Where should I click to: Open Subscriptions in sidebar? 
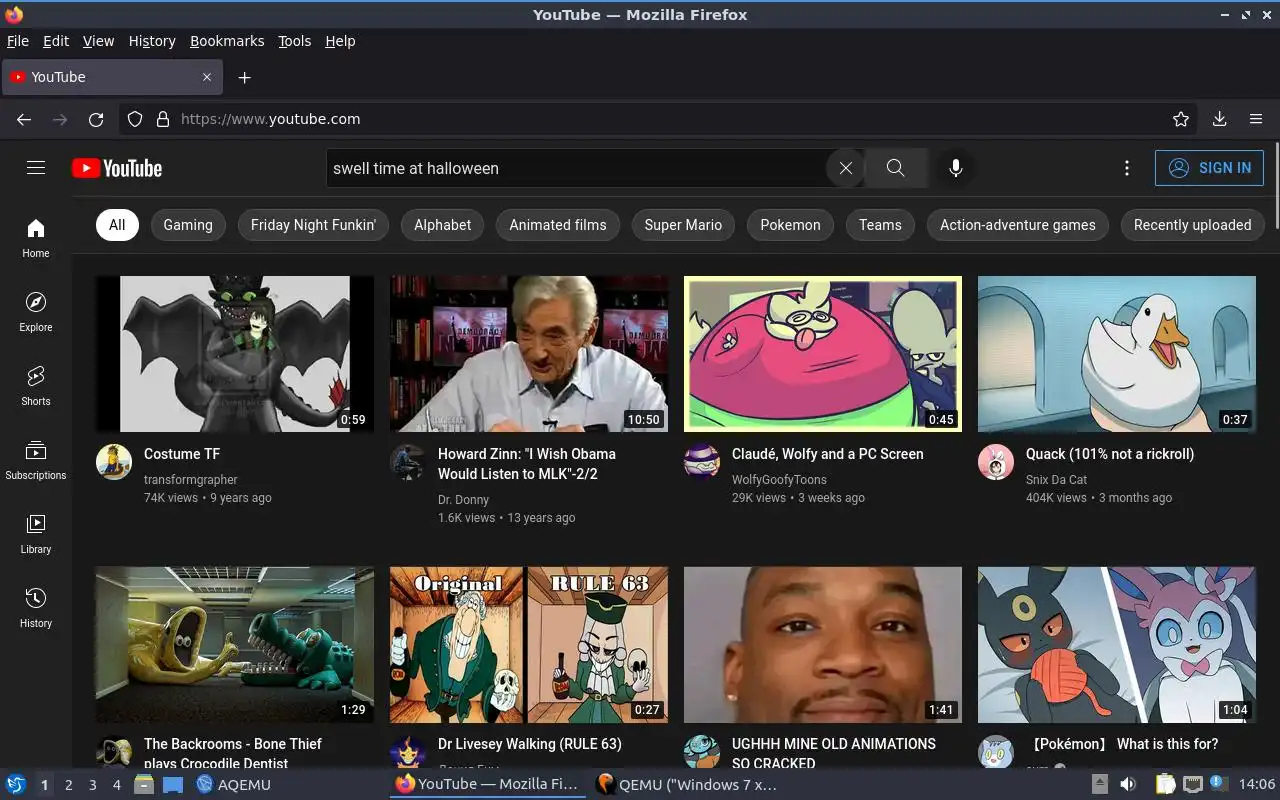click(x=36, y=460)
